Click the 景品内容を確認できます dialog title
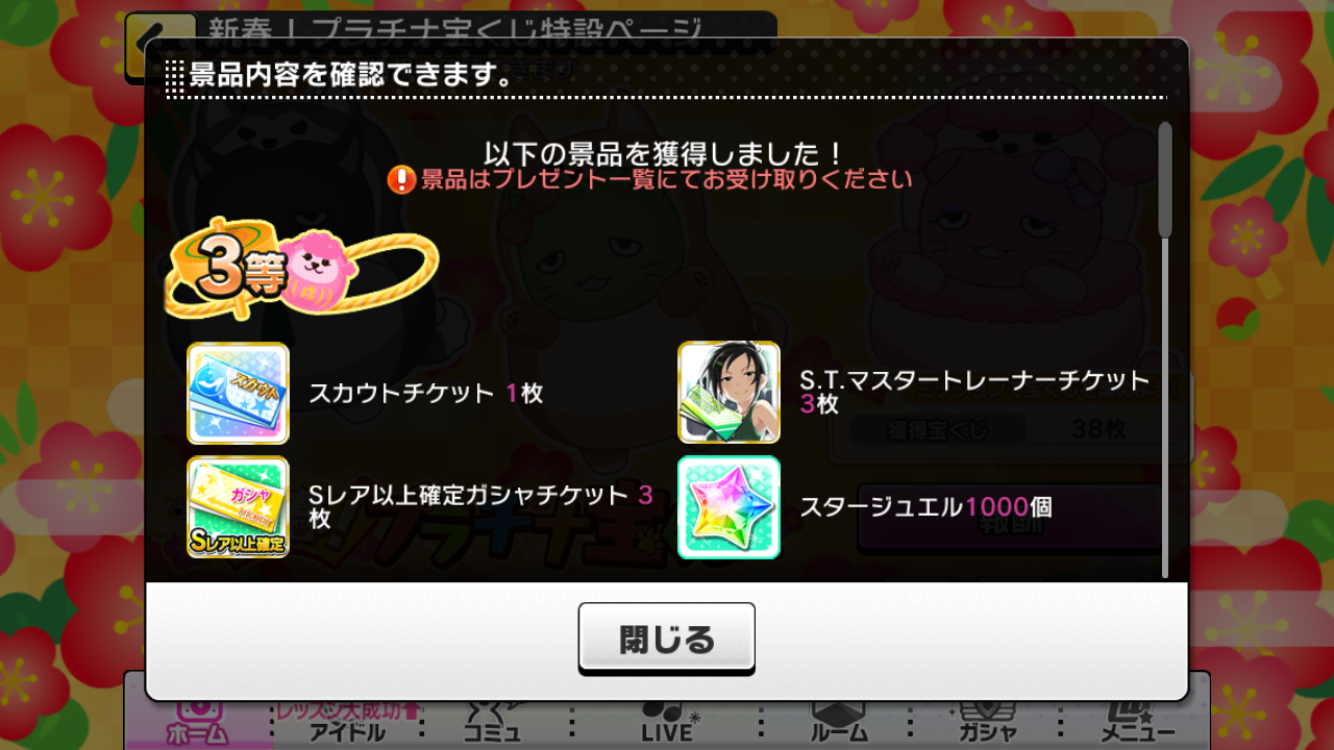The image size is (1334, 750). 351,75
